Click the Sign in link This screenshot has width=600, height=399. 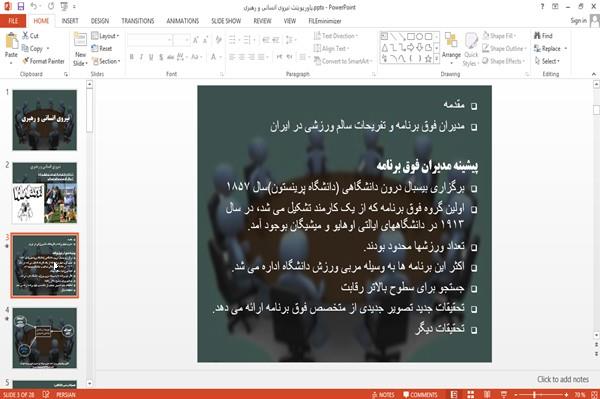[578, 21]
